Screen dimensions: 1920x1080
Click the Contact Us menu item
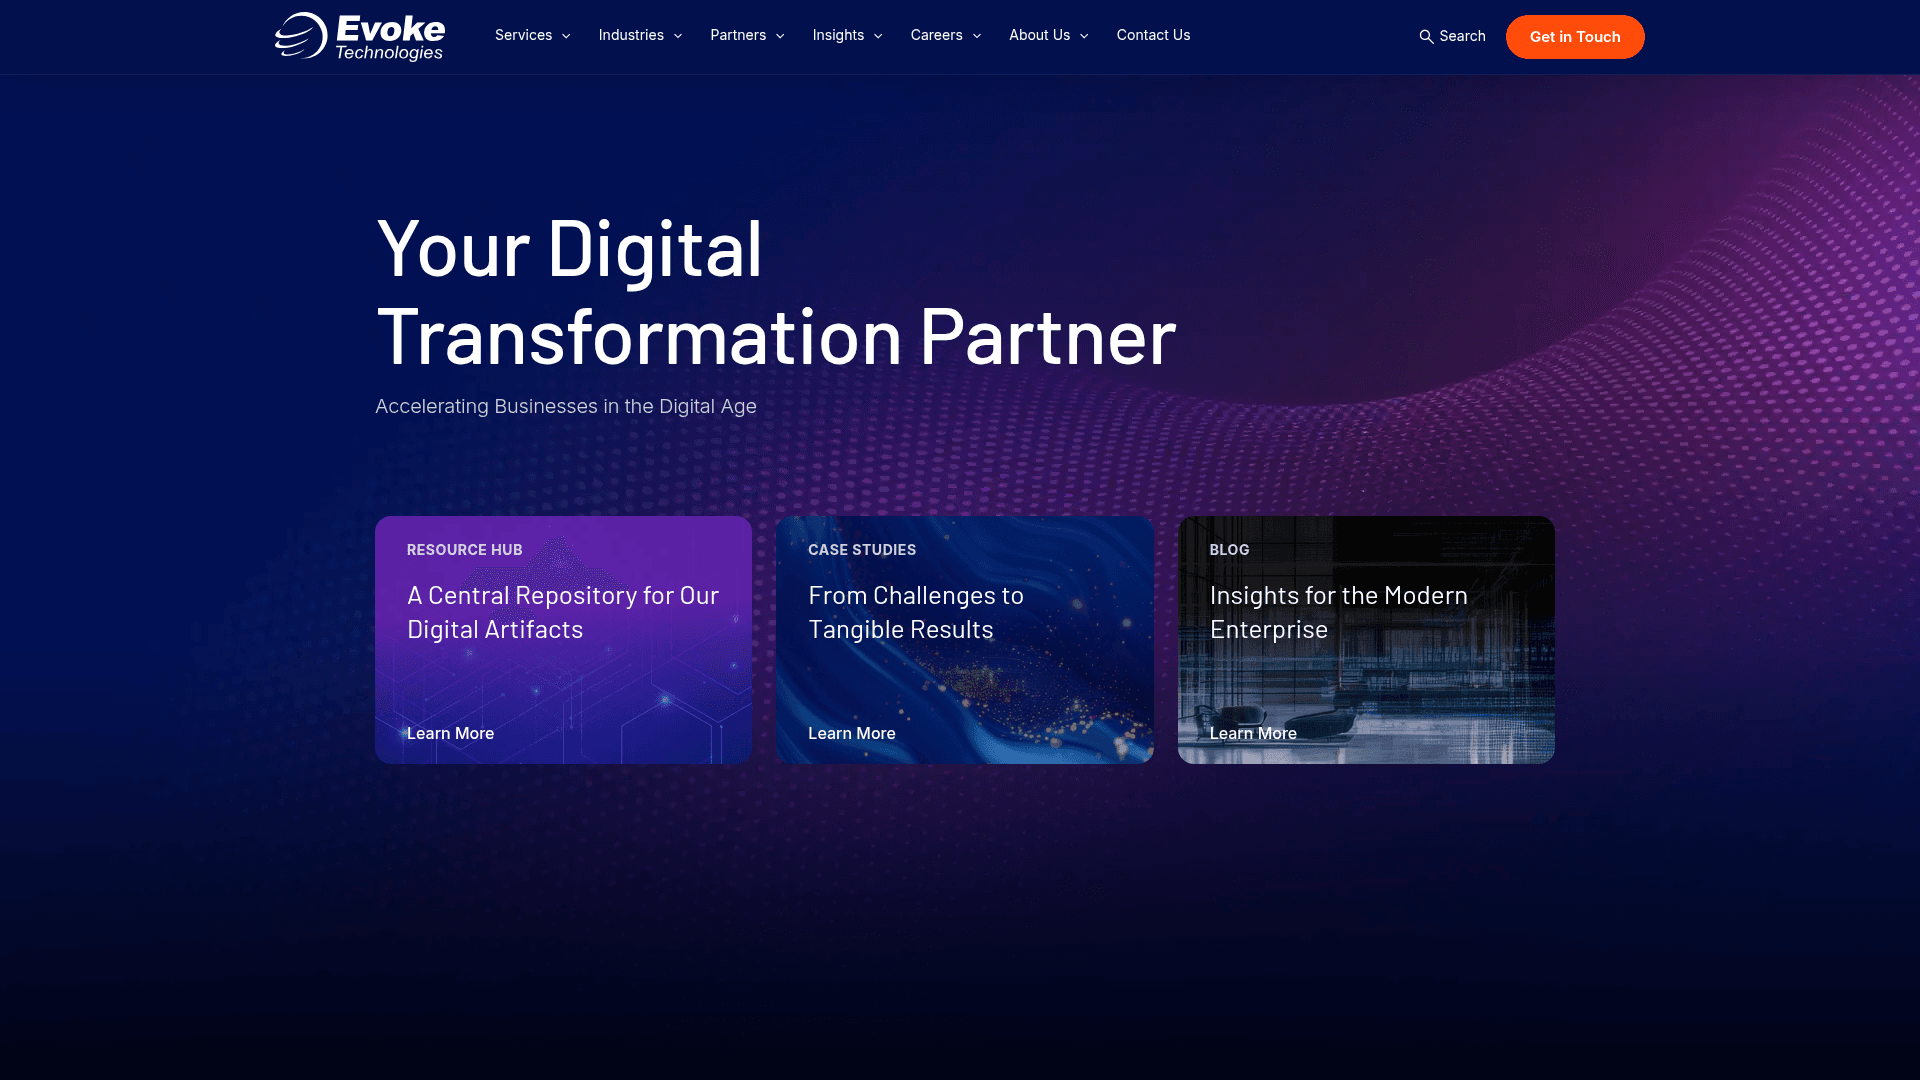tap(1153, 35)
